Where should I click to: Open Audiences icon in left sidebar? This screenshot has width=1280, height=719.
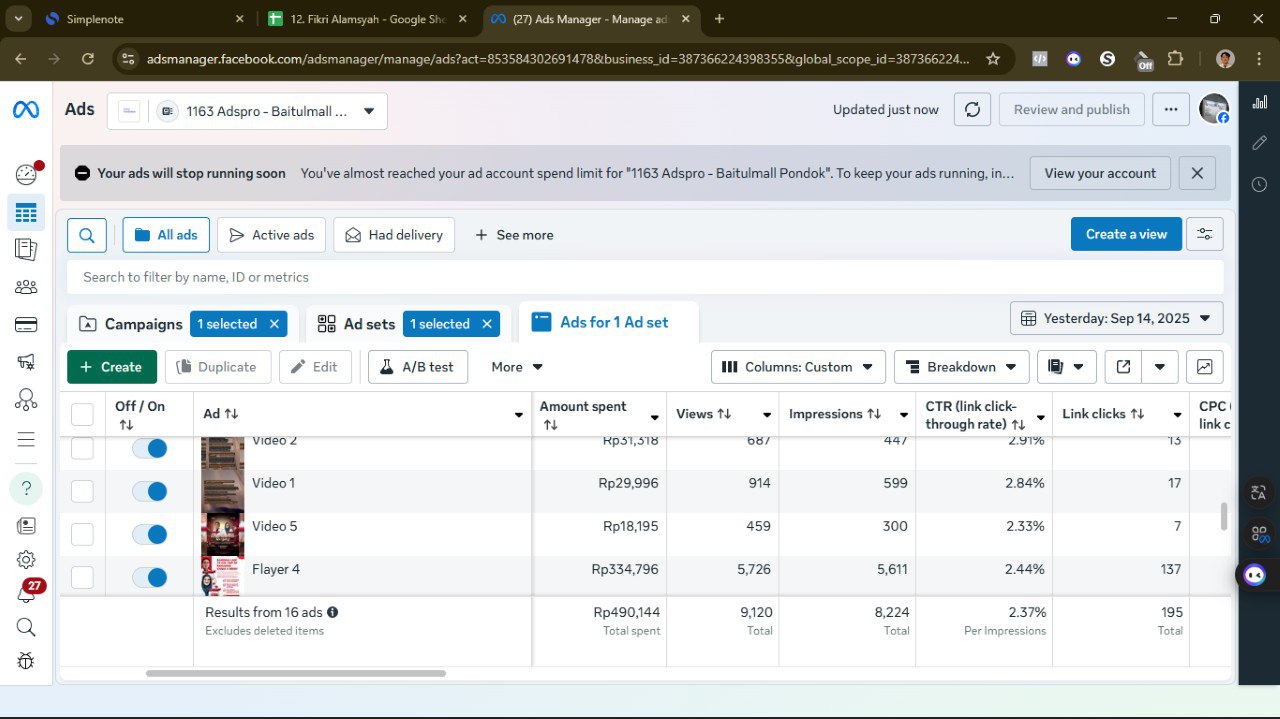click(x=26, y=287)
